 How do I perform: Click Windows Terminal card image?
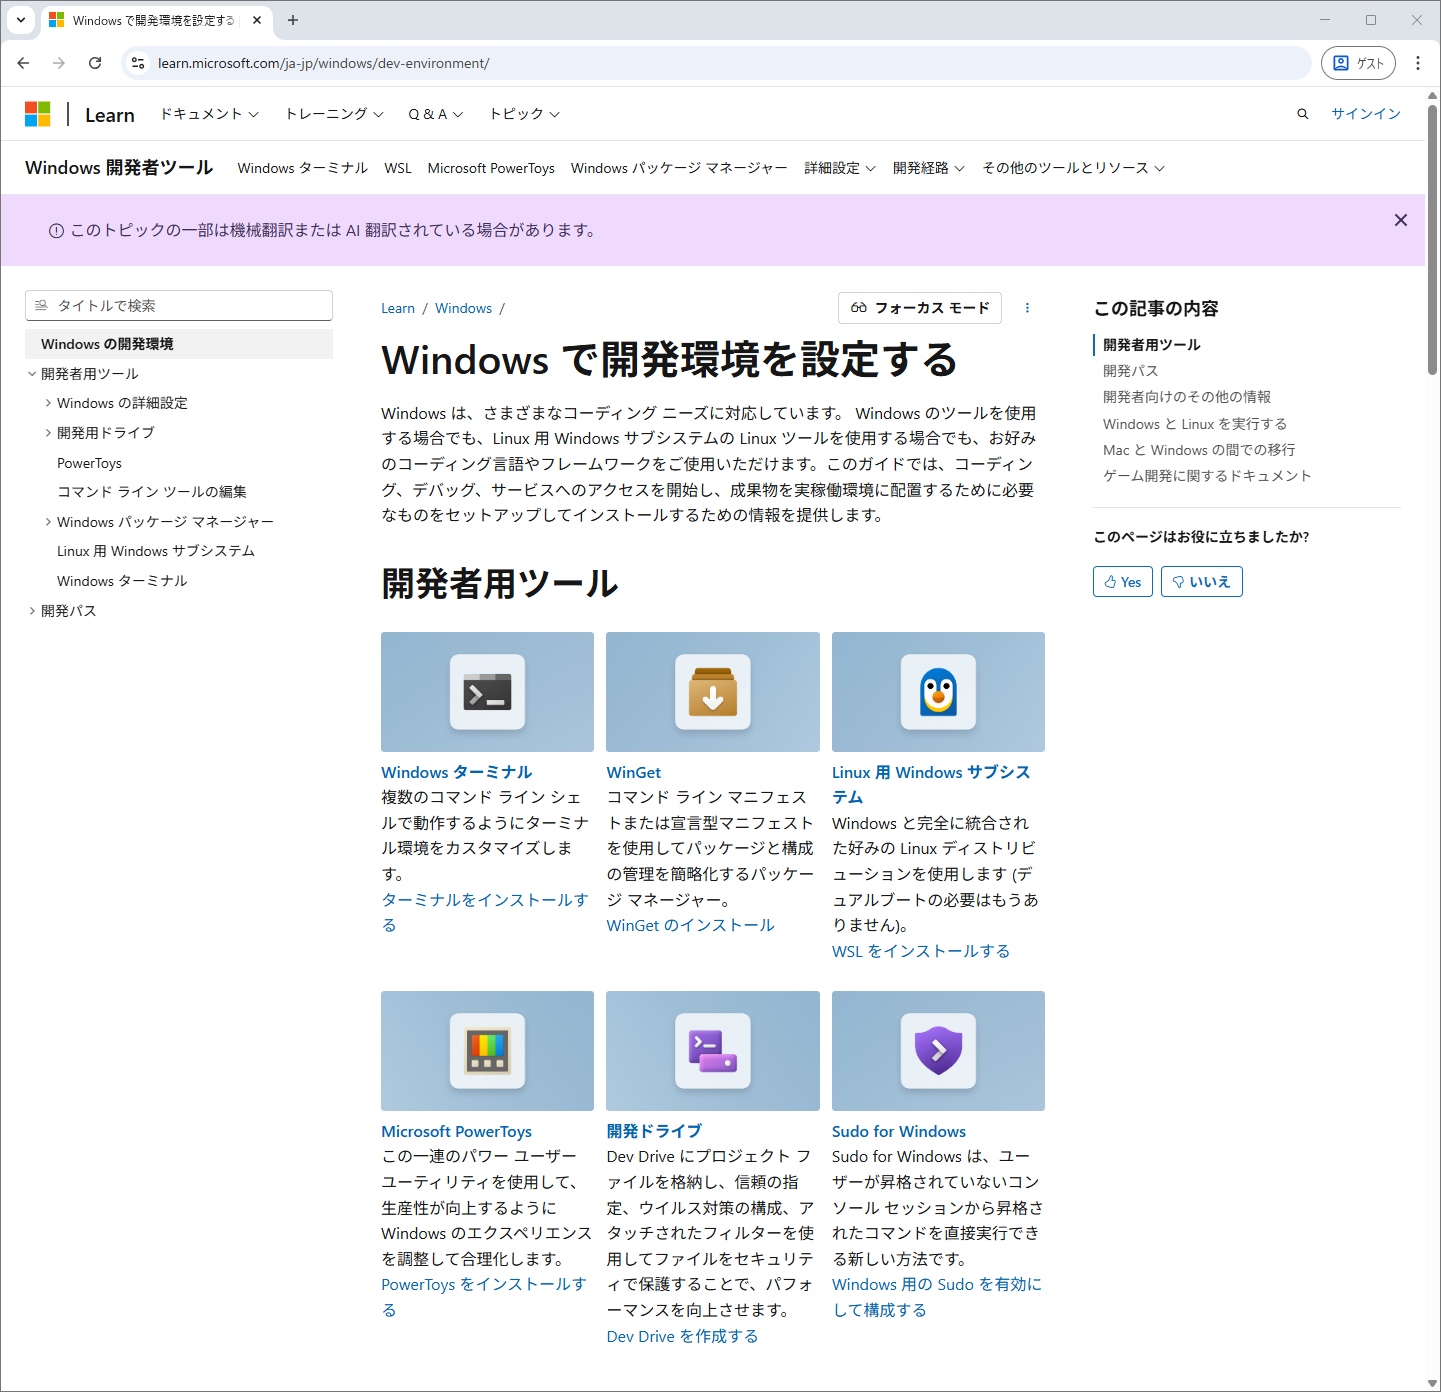487,692
